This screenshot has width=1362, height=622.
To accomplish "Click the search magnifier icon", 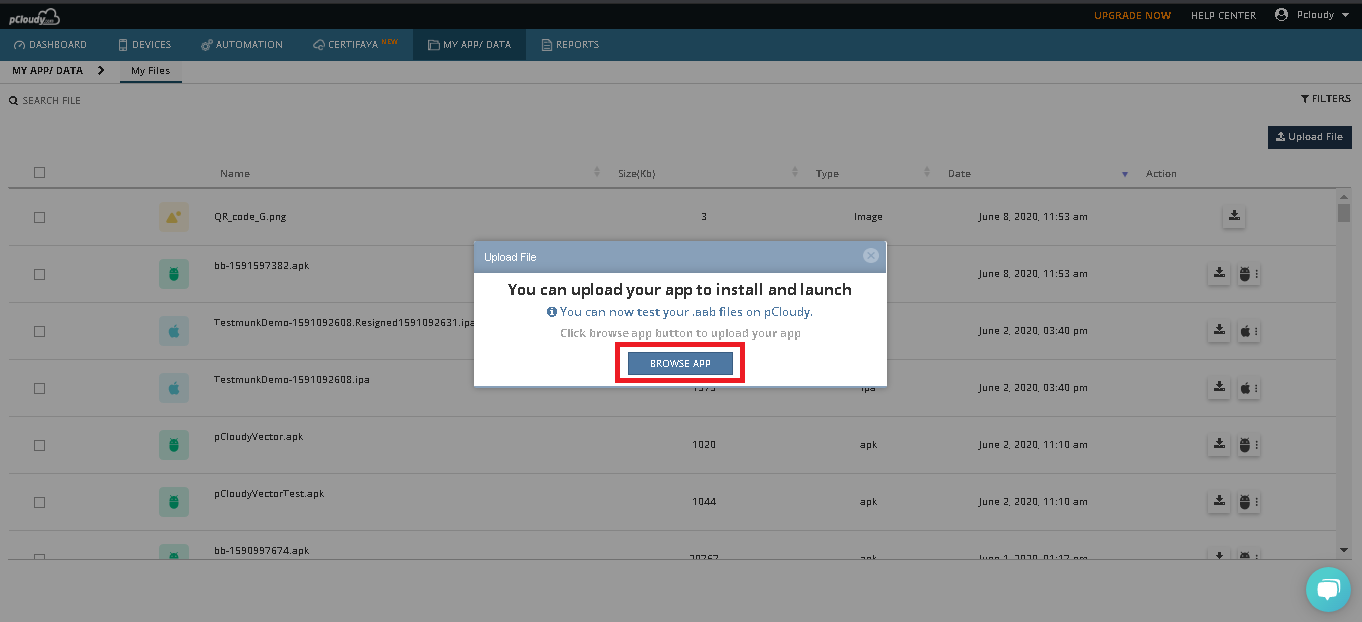I will 14,101.
